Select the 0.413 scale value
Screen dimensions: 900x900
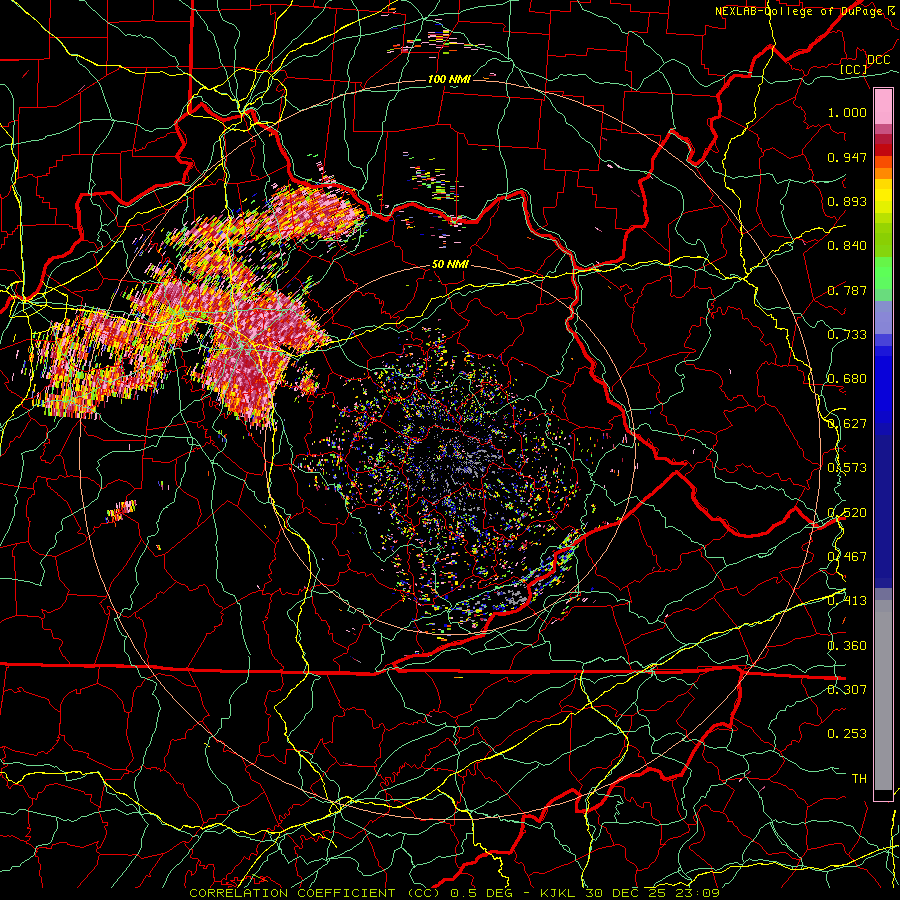(x=847, y=601)
